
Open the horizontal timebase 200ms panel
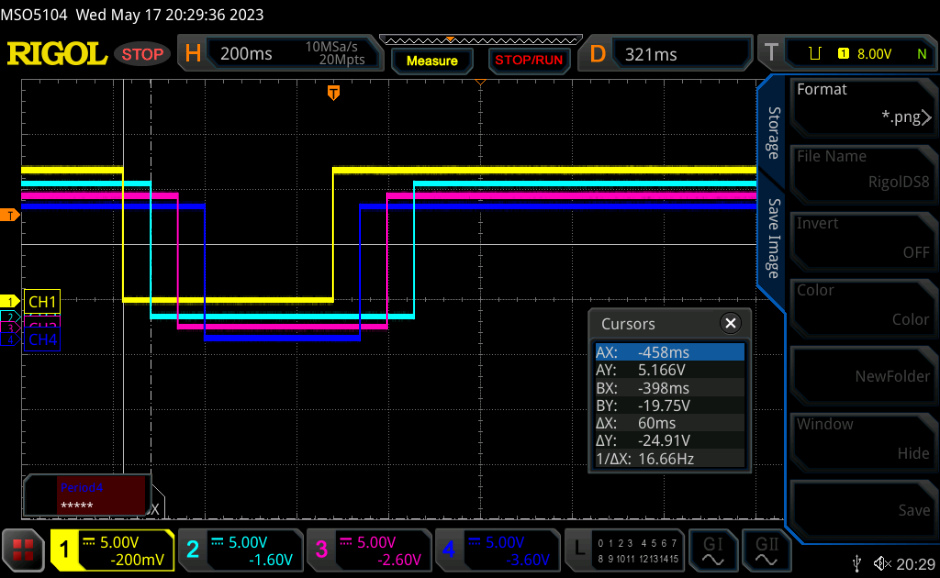click(280, 53)
